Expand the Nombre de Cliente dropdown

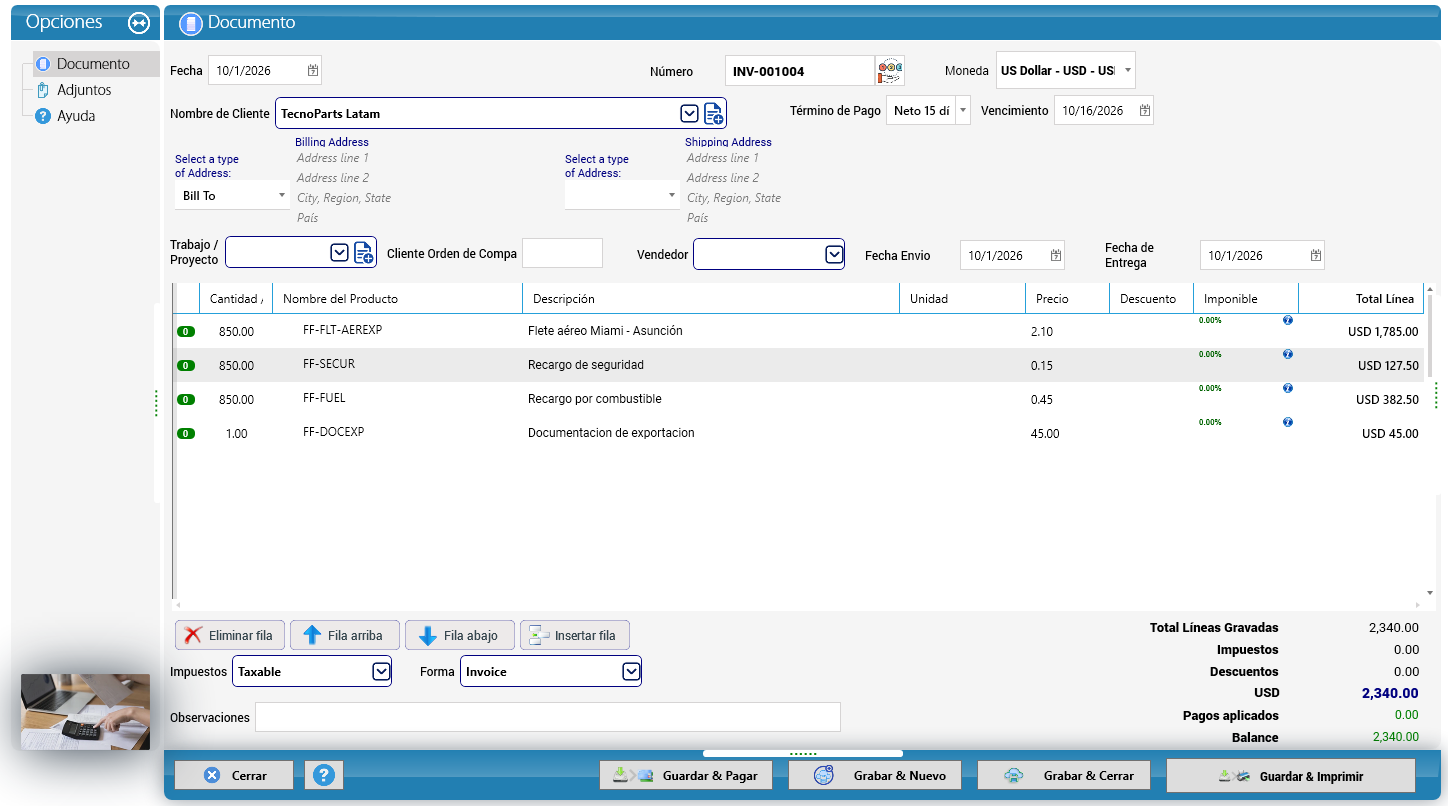pyautogui.click(x=689, y=113)
